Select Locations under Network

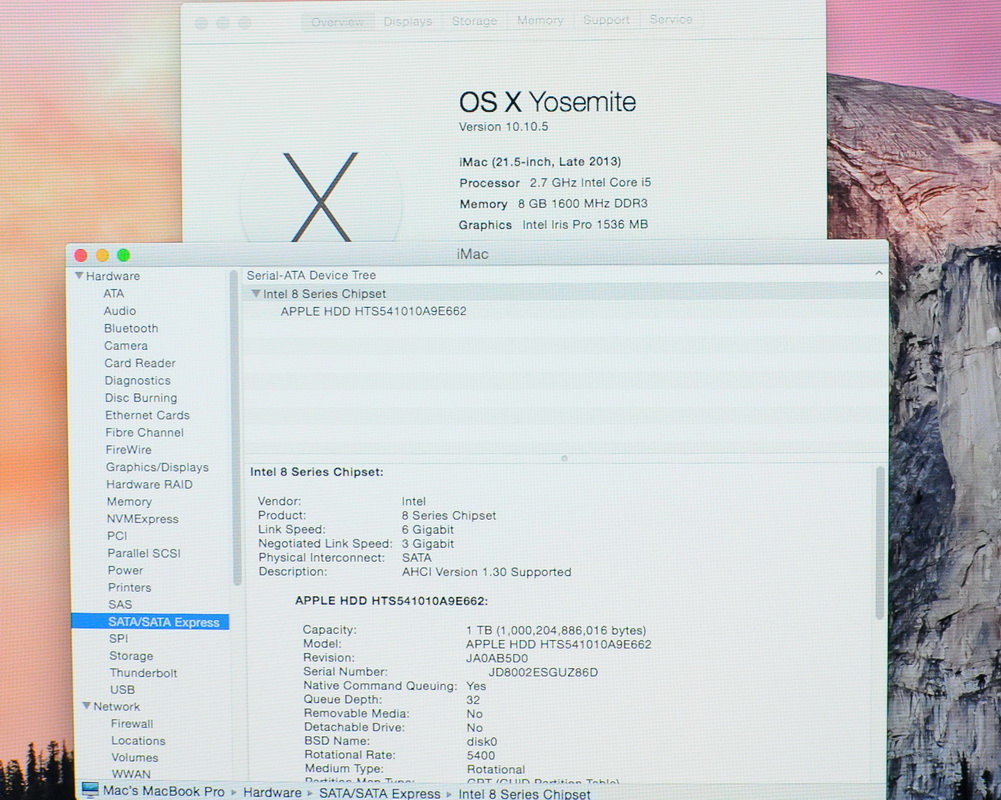[x=138, y=741]
